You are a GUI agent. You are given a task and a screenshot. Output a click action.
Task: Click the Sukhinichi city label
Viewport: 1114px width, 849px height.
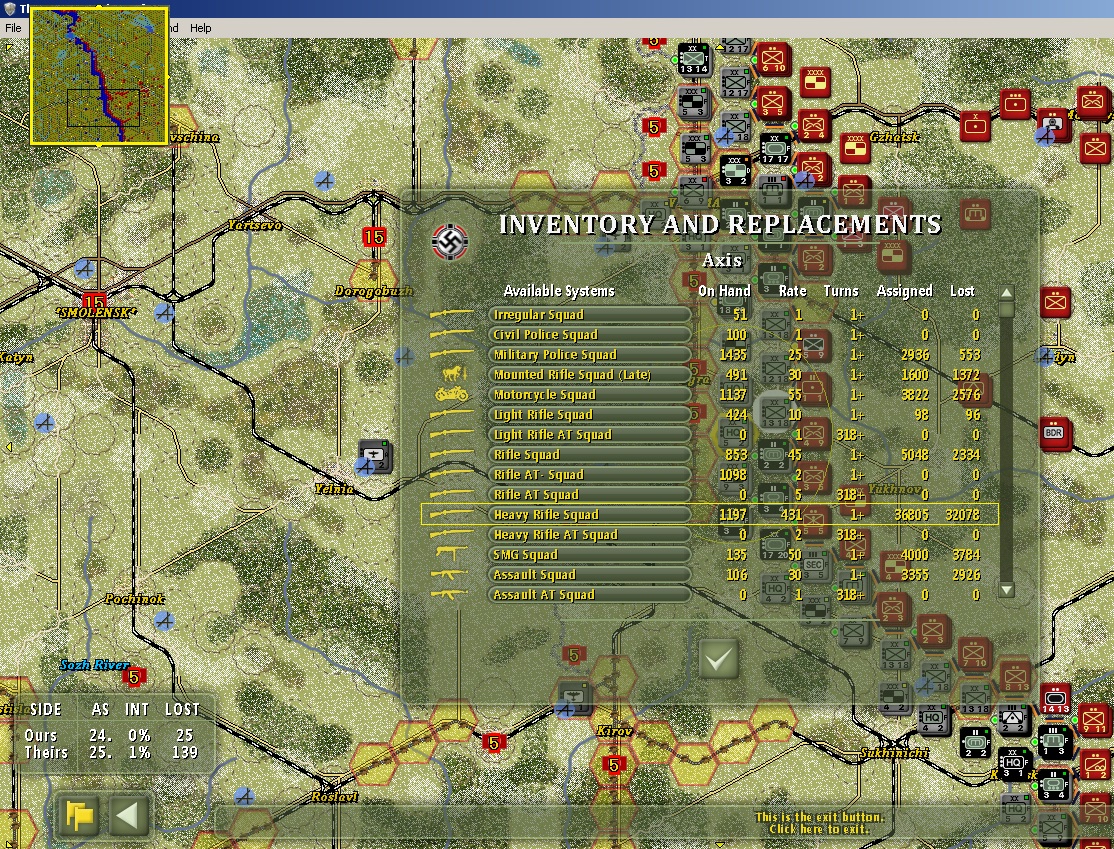[894, 752]
